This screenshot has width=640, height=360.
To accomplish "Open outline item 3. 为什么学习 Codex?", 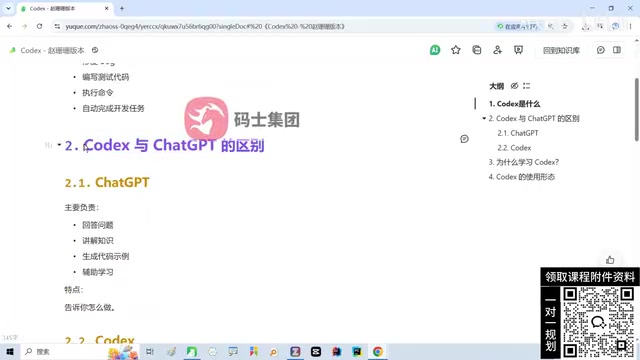I will 524,162.
